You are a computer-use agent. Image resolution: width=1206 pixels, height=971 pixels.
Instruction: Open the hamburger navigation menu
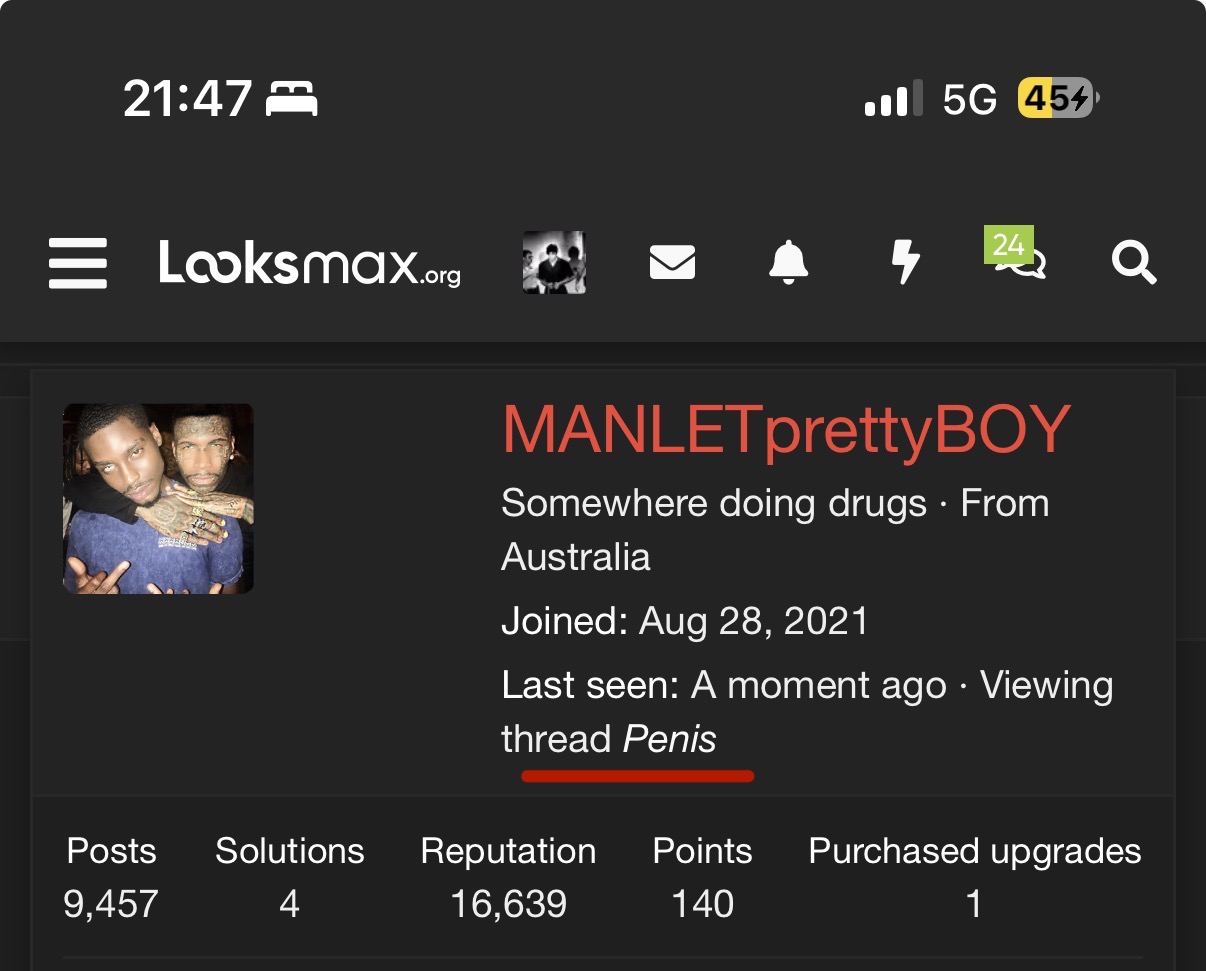78,263
